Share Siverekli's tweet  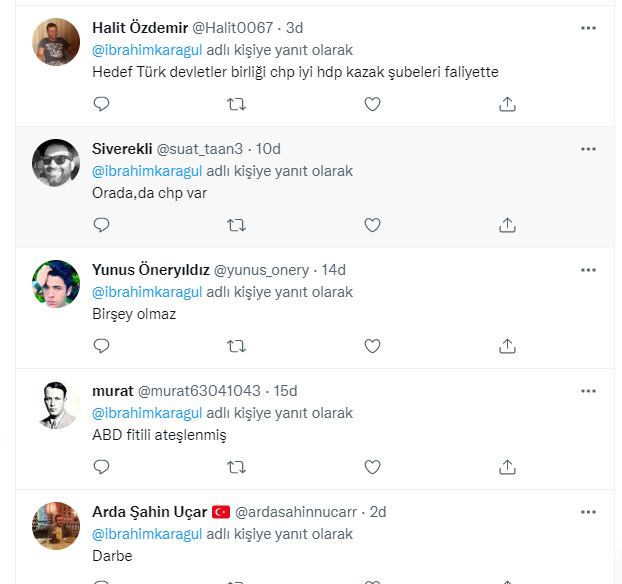click(507, 225)
